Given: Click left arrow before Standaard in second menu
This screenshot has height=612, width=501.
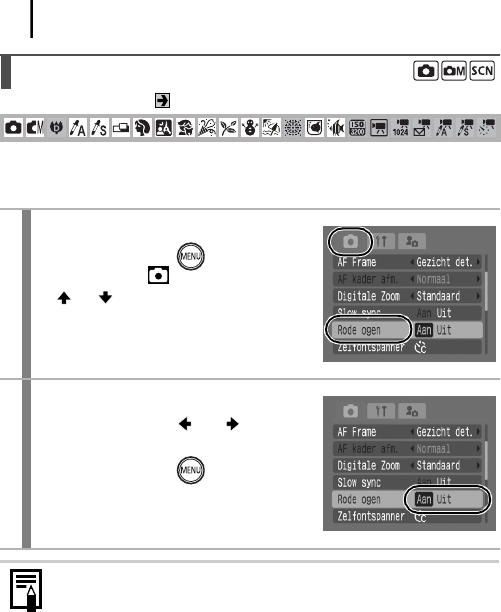Looking at the screenshot, I should point(412,466).
